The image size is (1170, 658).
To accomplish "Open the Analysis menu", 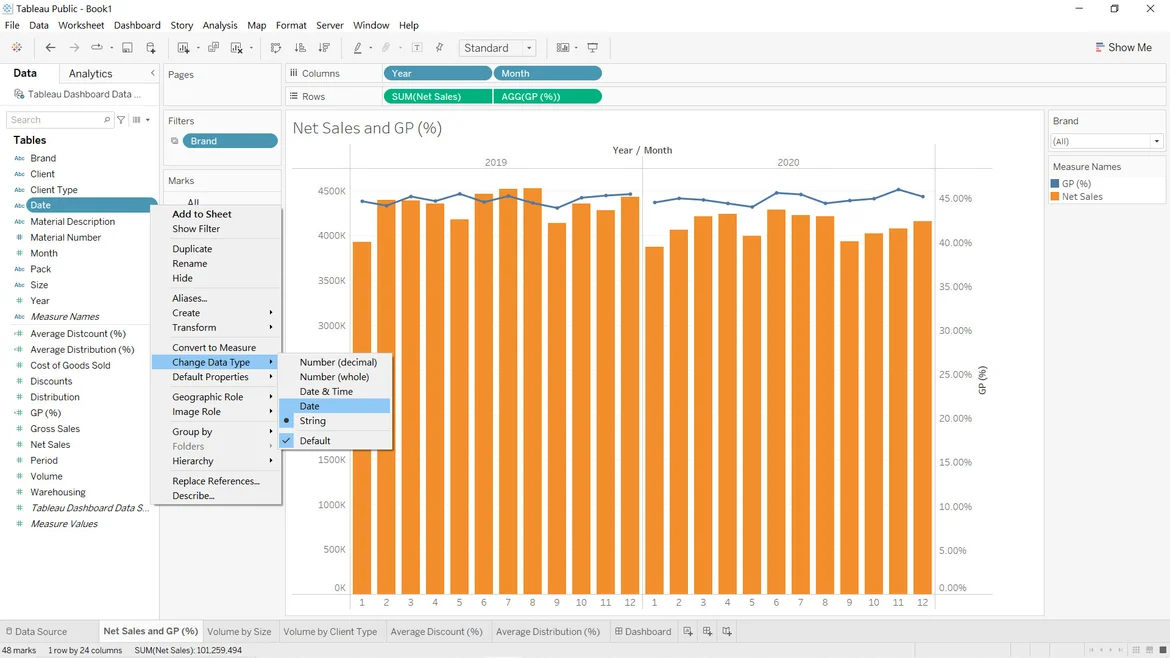I will click(220, 25).
